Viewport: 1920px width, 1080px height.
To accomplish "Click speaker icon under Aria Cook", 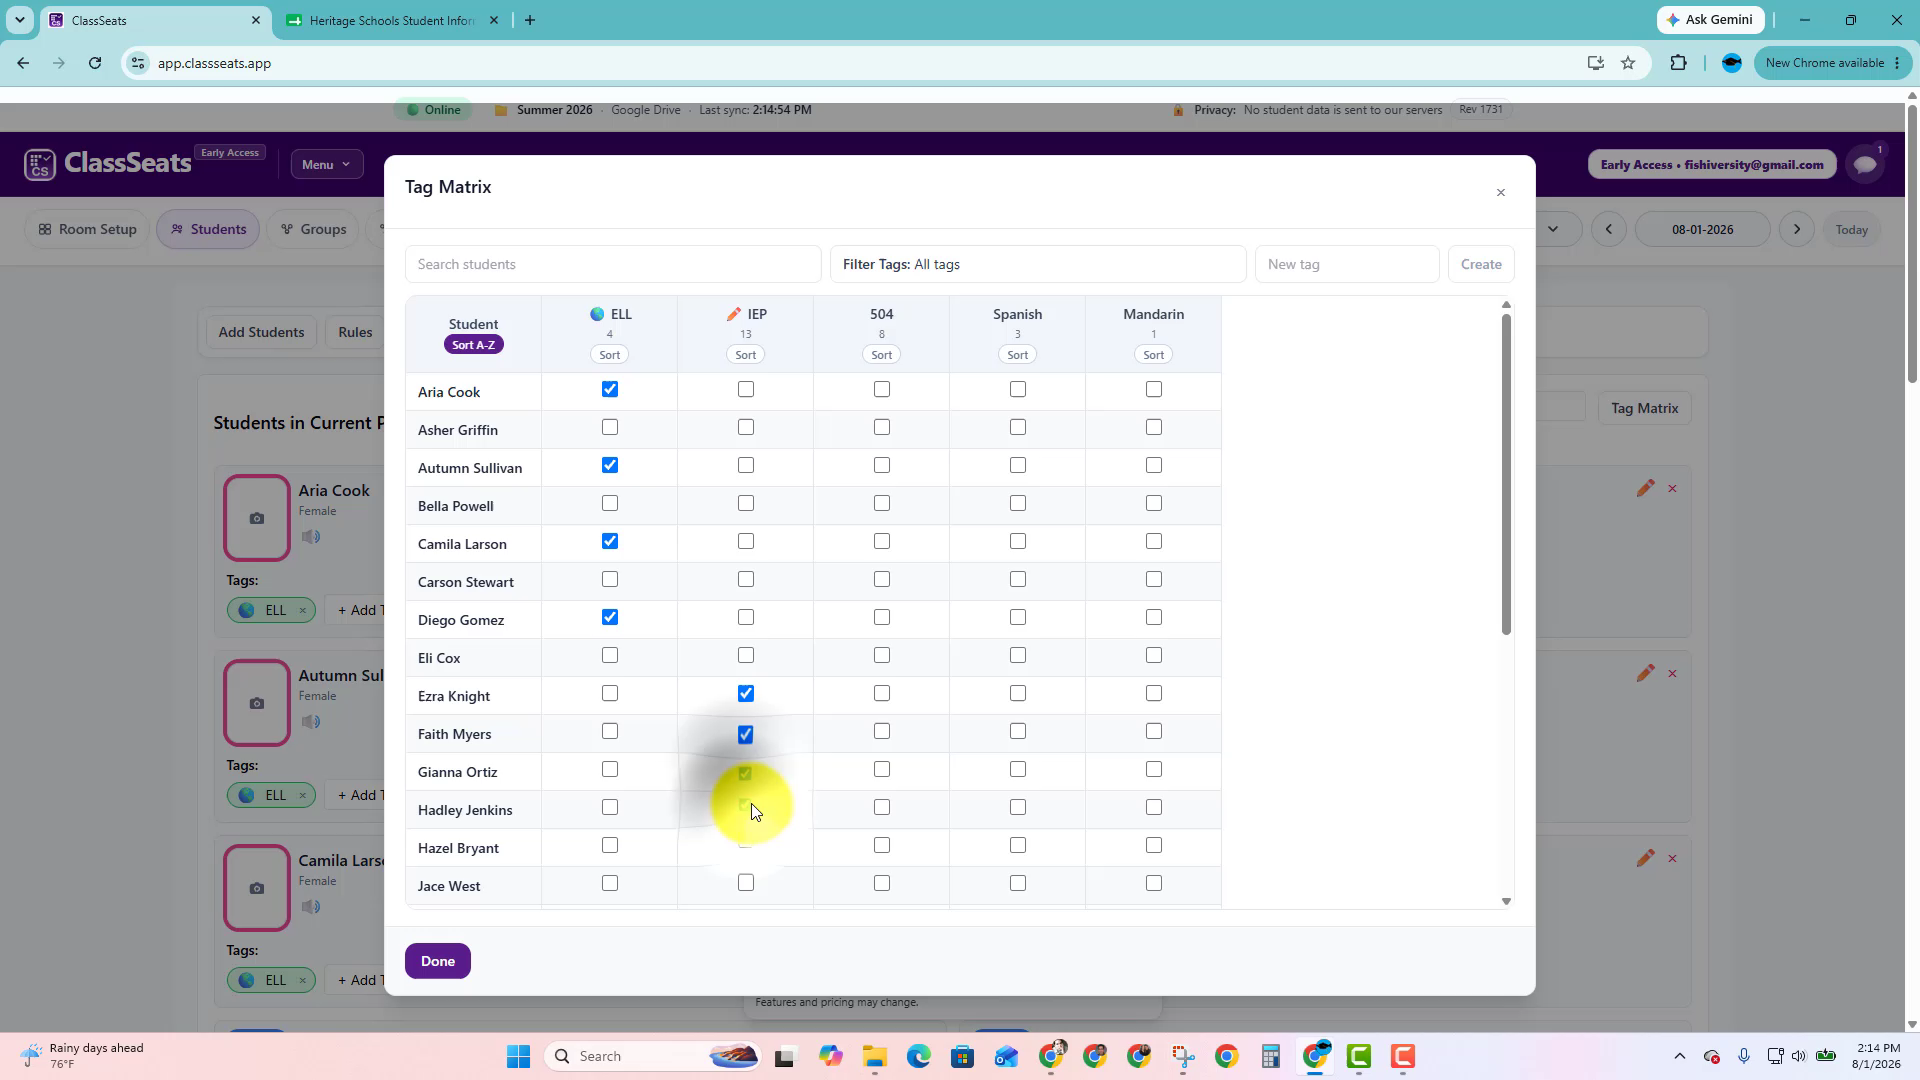I will click(311, 537).
